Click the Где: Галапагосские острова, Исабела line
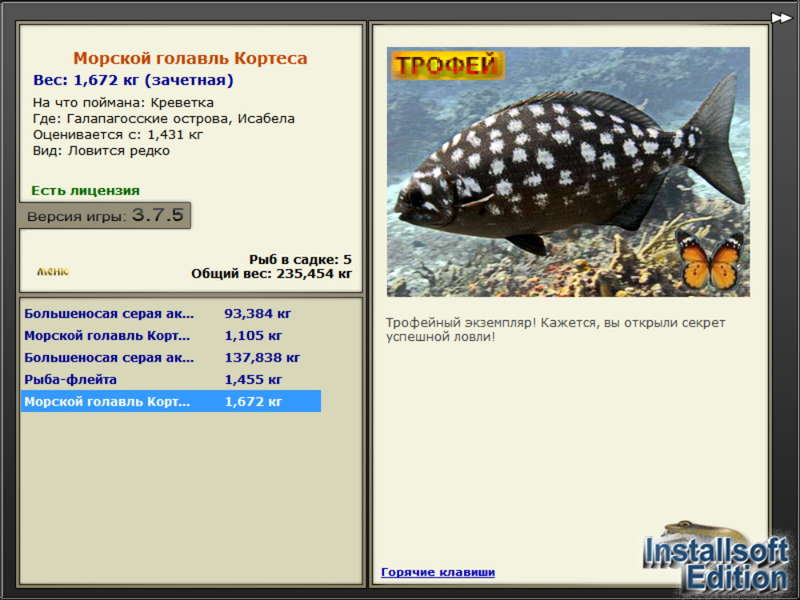This screenshot has width=800, height=600. [164, 119]
